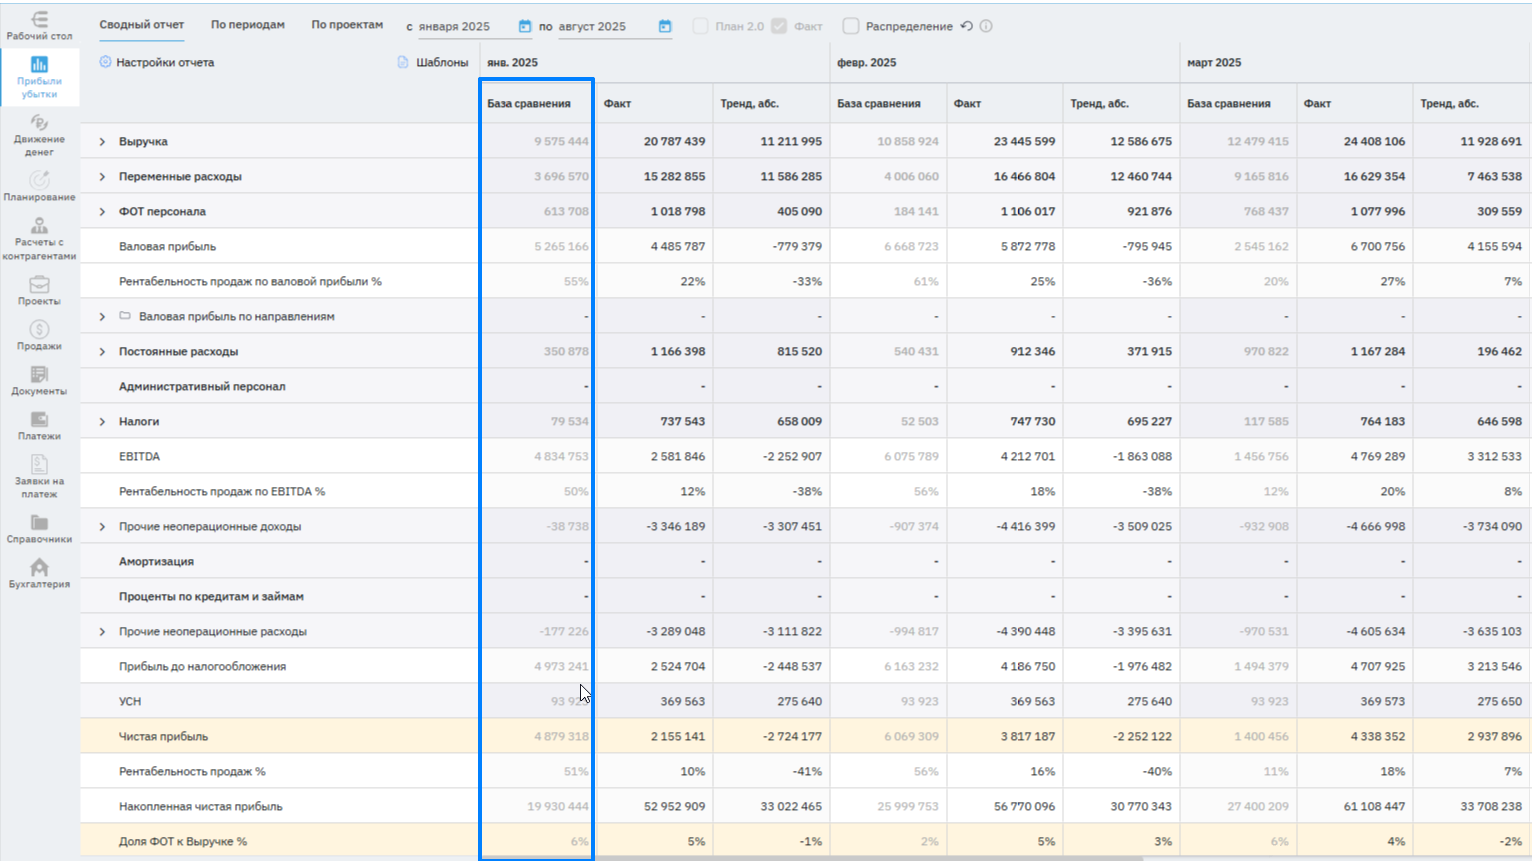Expand the Налоги row
Viewport: 1532px width, 861px height.
click(x=102, y=422)
